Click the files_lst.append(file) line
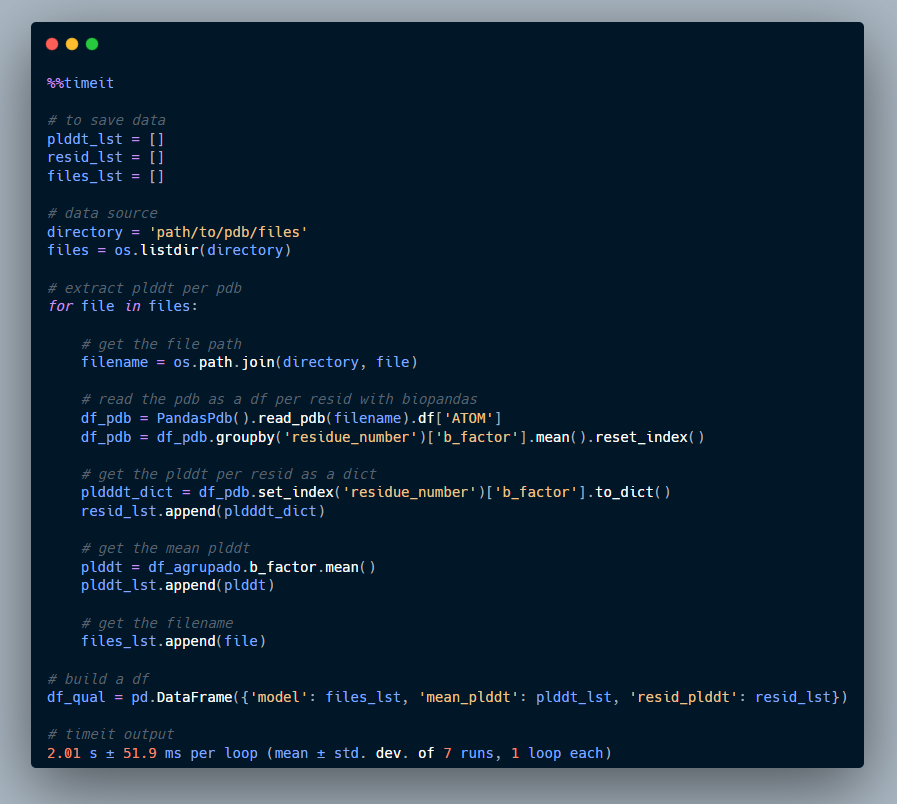 173,641
